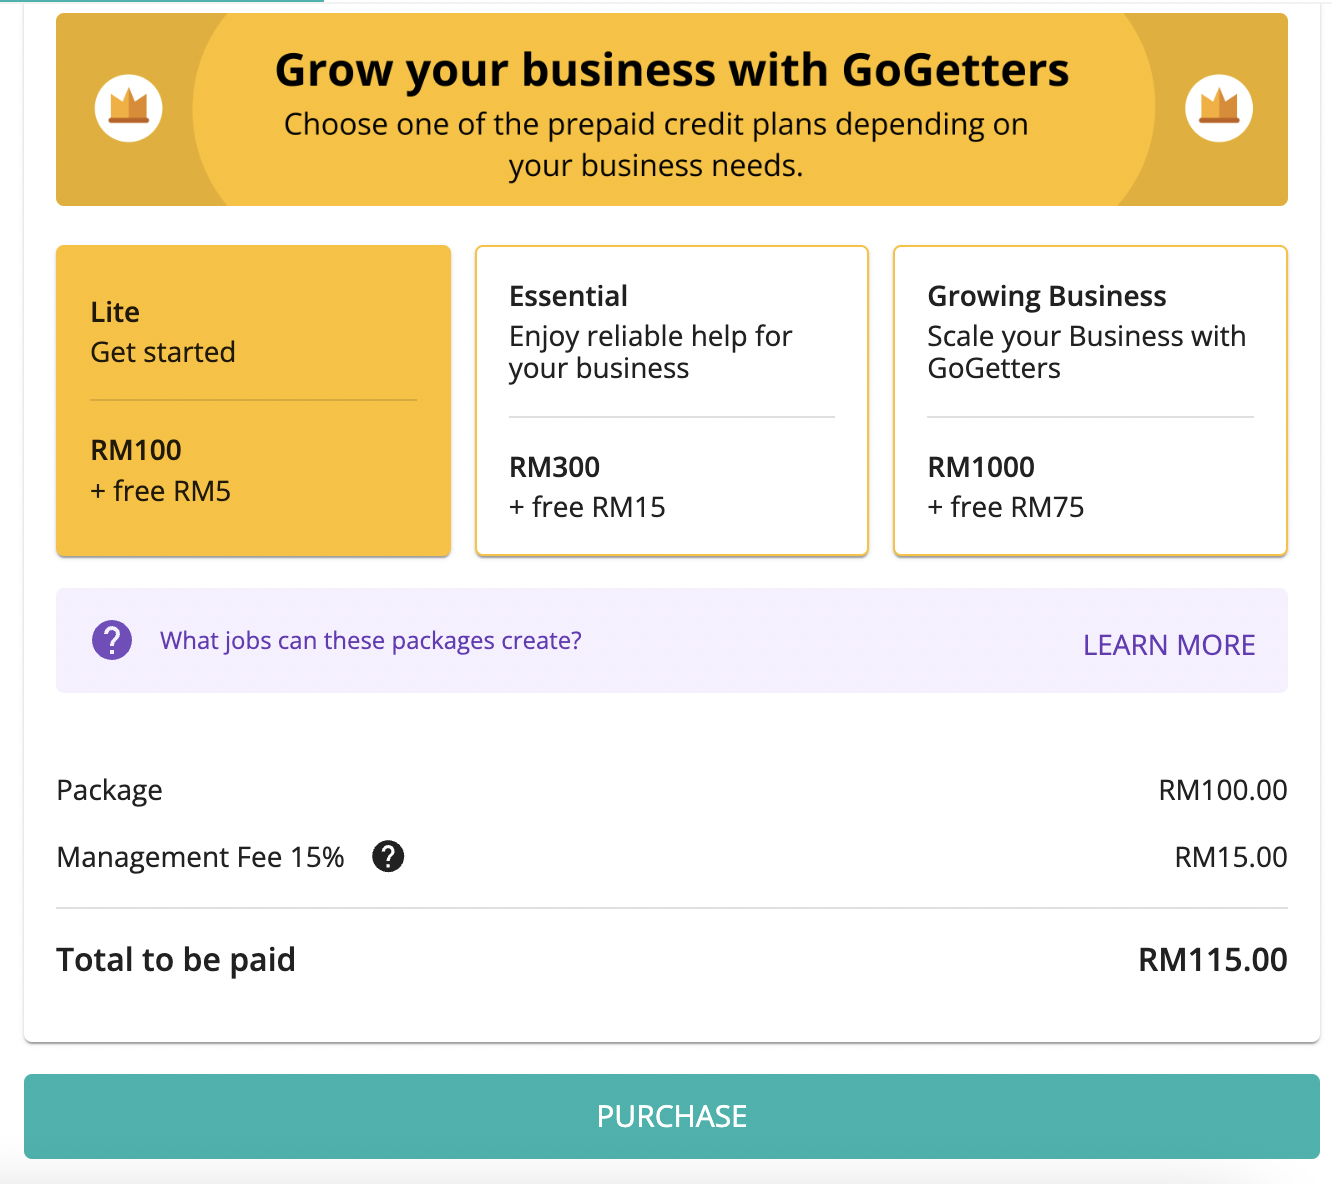Click the RM100.00 package amount
The image size is (1332, 1184).
(x=1223, y=790)
